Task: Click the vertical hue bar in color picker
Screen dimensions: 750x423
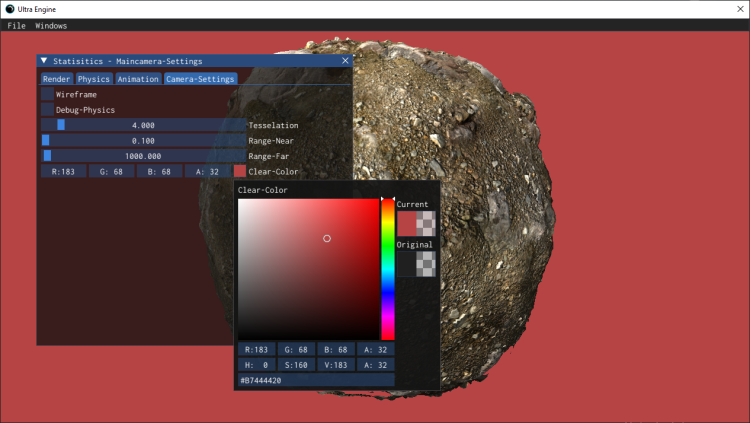Action: (x=387, y=270)
